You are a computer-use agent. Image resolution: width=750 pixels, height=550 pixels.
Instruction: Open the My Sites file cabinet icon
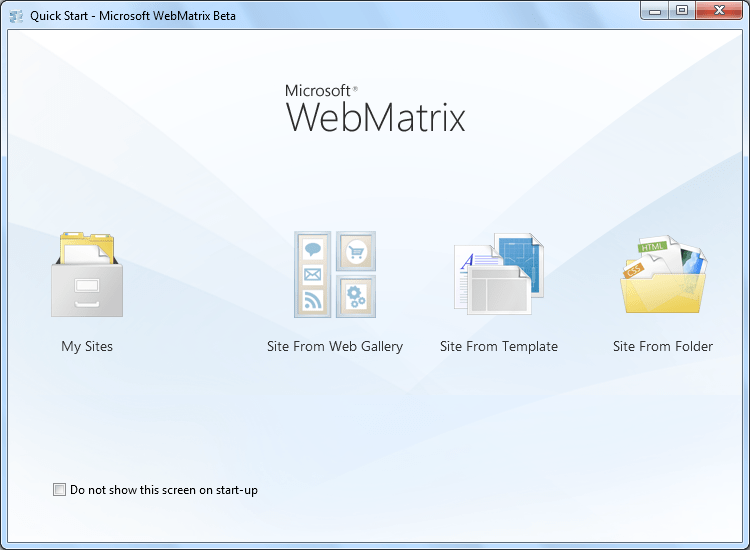[x=87, y=275]
